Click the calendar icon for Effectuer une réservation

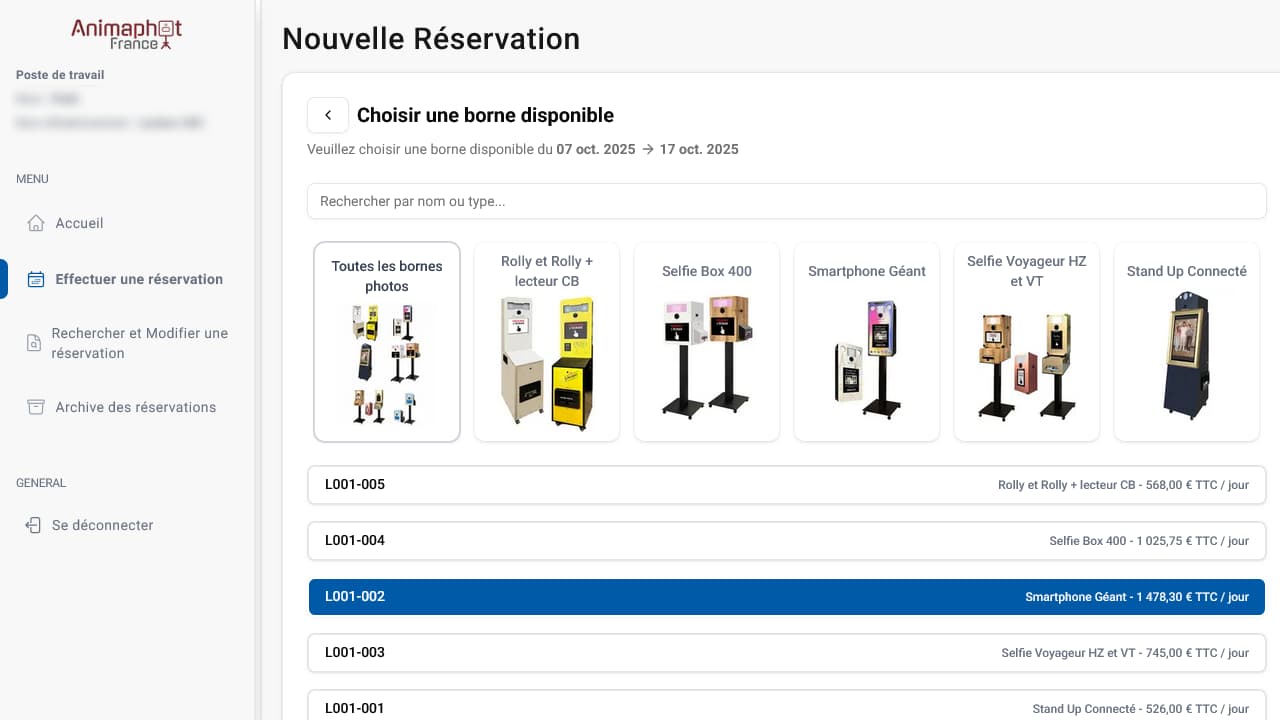click(36, 279)
